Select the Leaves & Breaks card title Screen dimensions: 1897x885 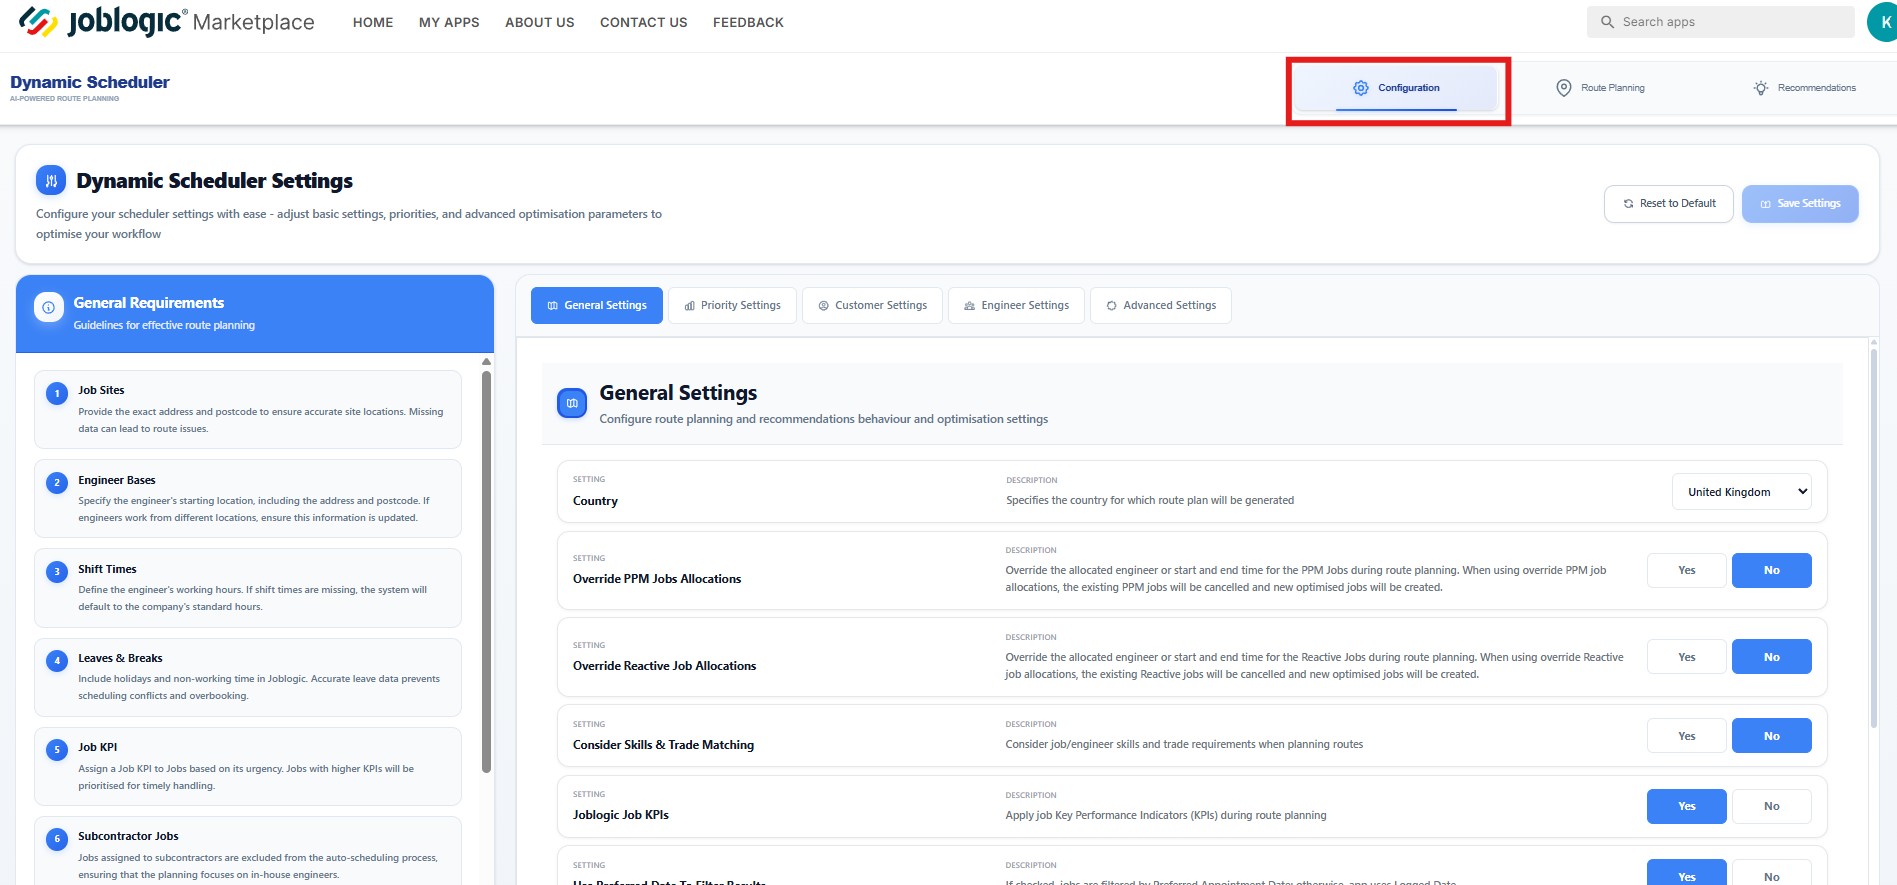[x=120, y=658]
